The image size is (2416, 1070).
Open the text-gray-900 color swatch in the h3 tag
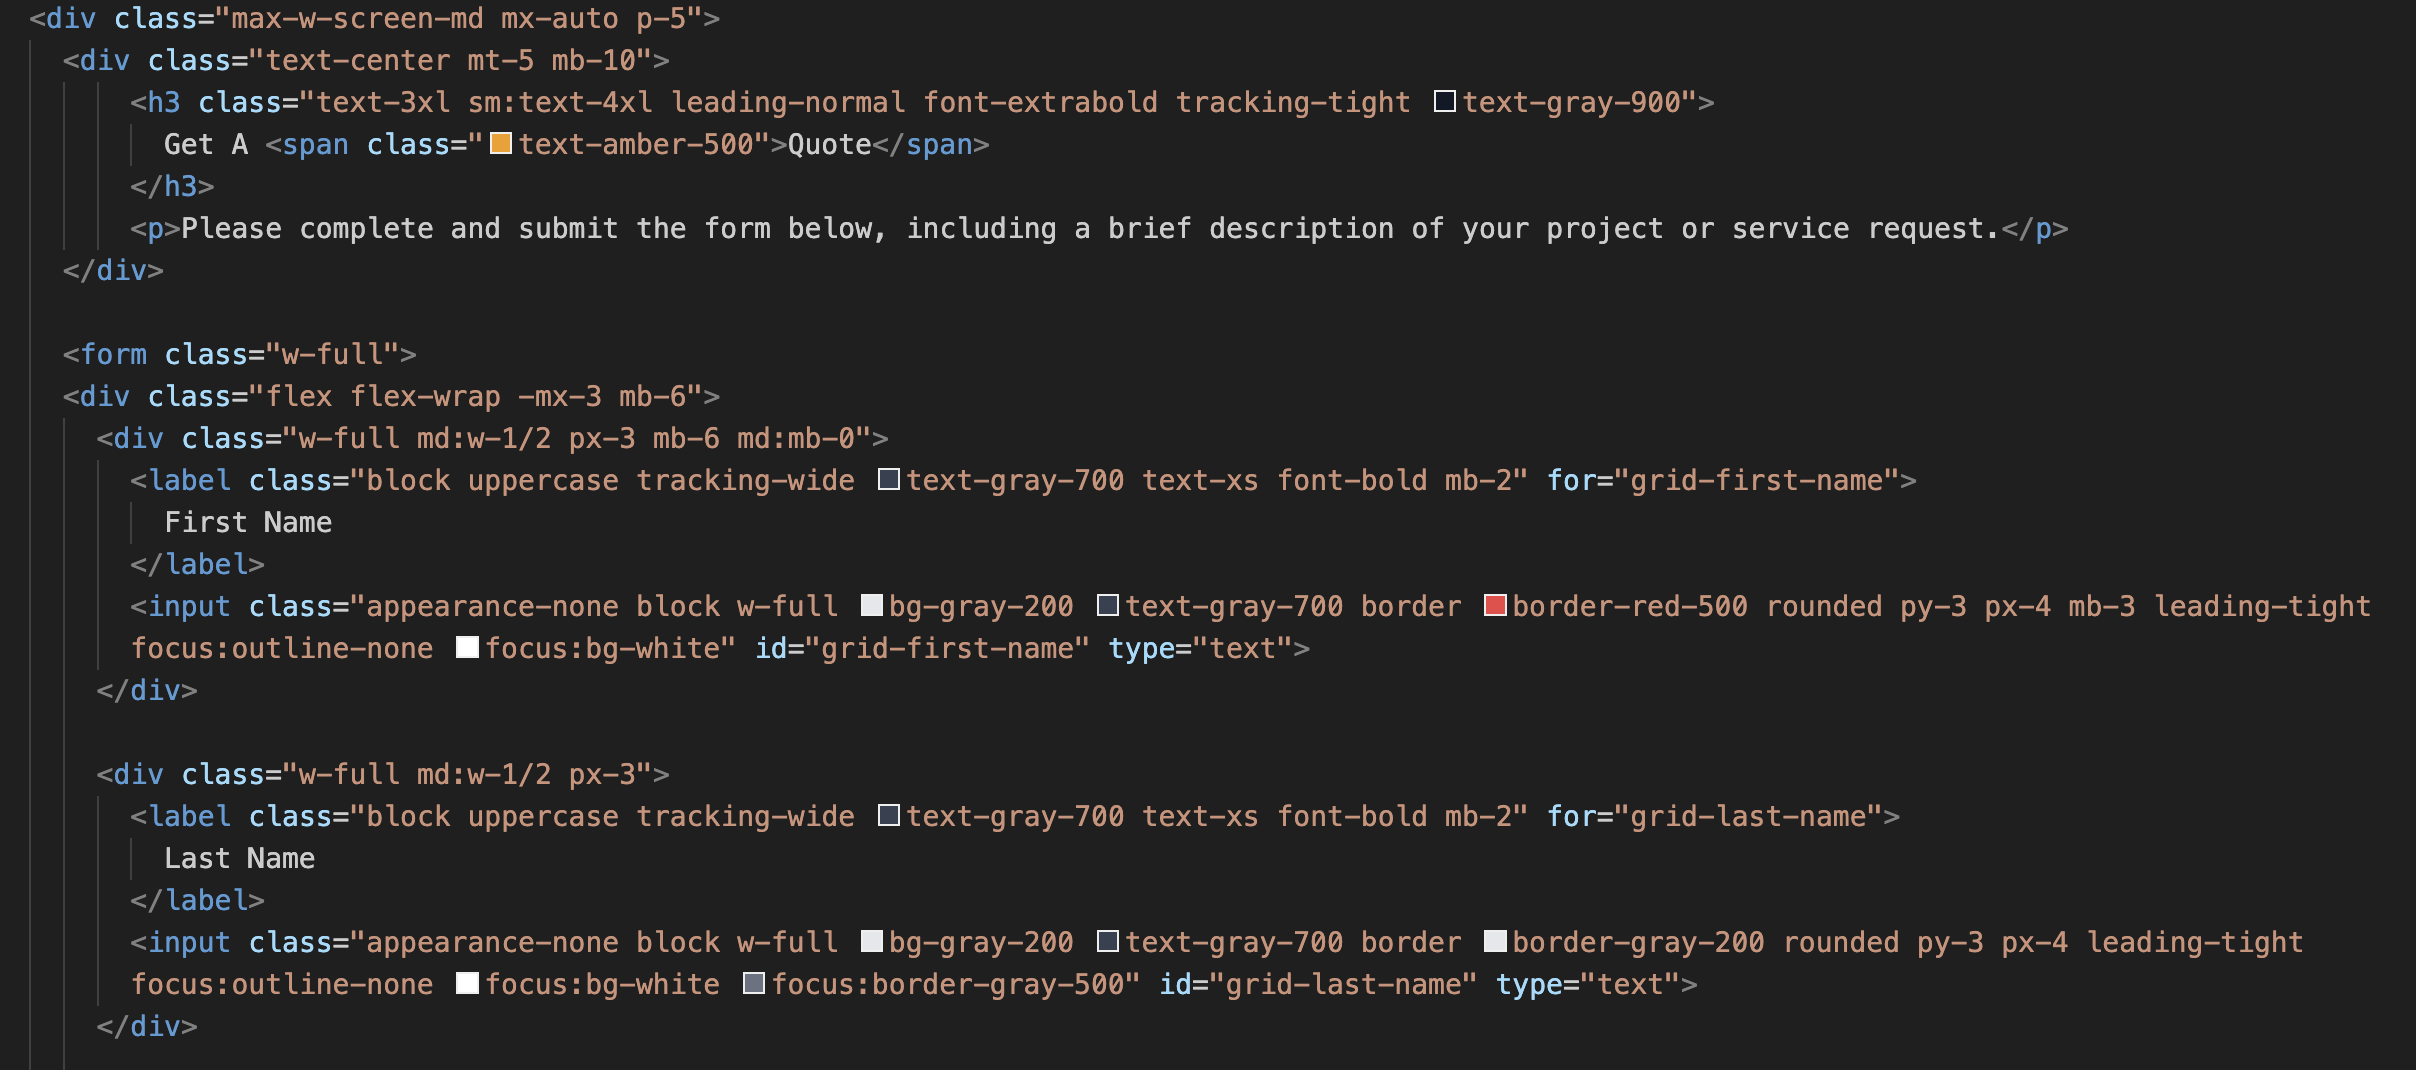click(1445, 102)
